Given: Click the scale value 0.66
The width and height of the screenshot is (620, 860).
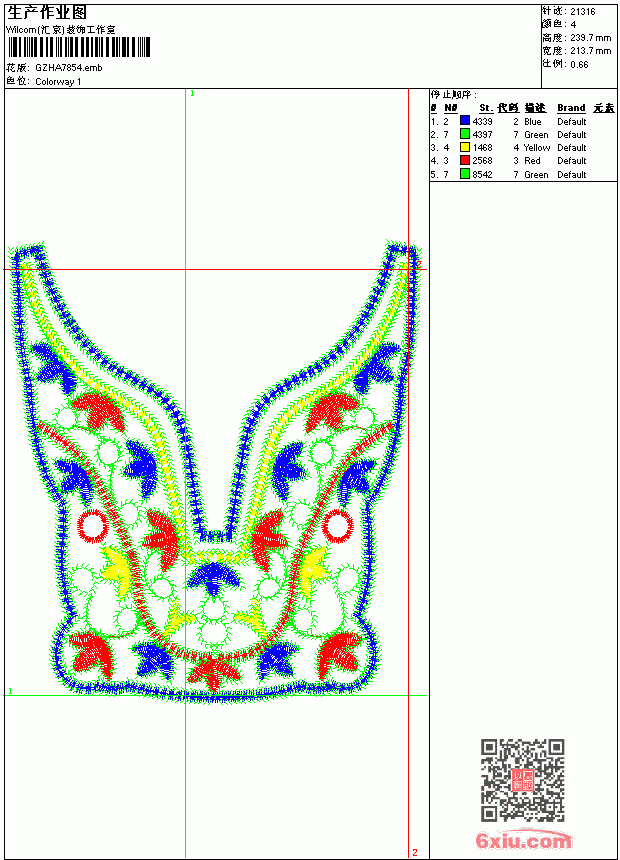Looking at the screenshot, I should (579, 64).
